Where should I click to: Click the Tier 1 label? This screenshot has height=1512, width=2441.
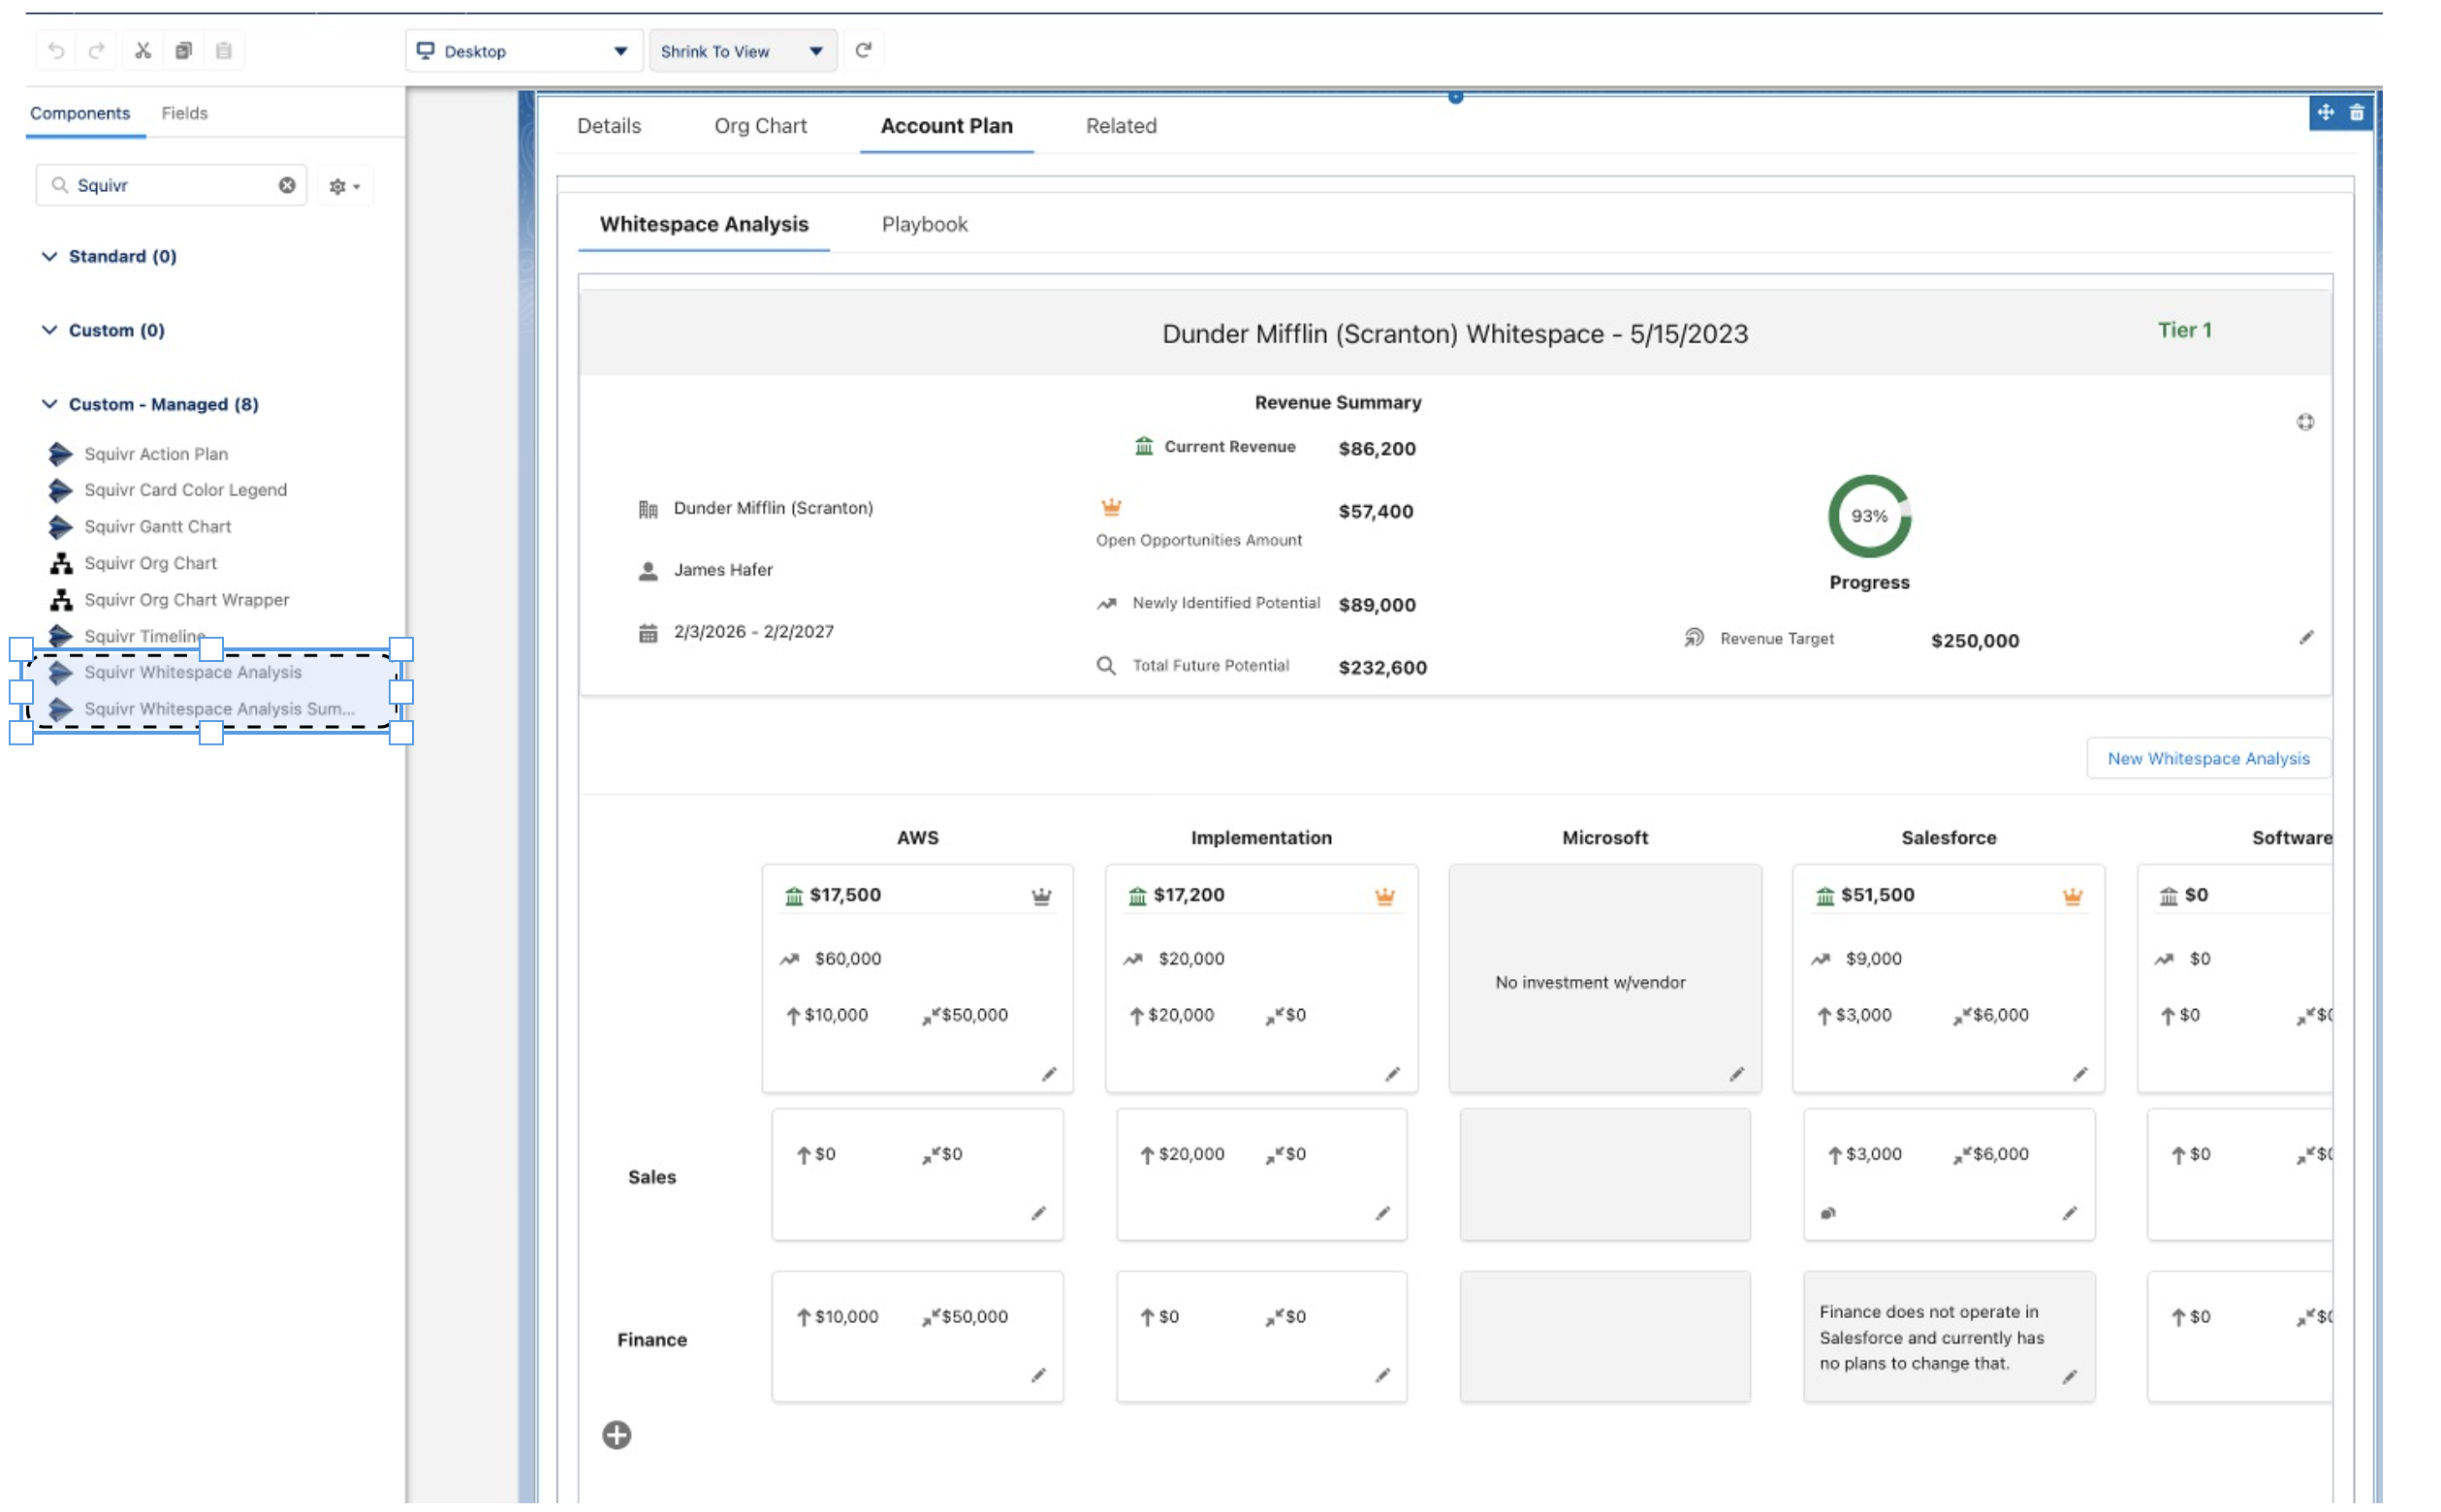click(x=2184, y=330)
